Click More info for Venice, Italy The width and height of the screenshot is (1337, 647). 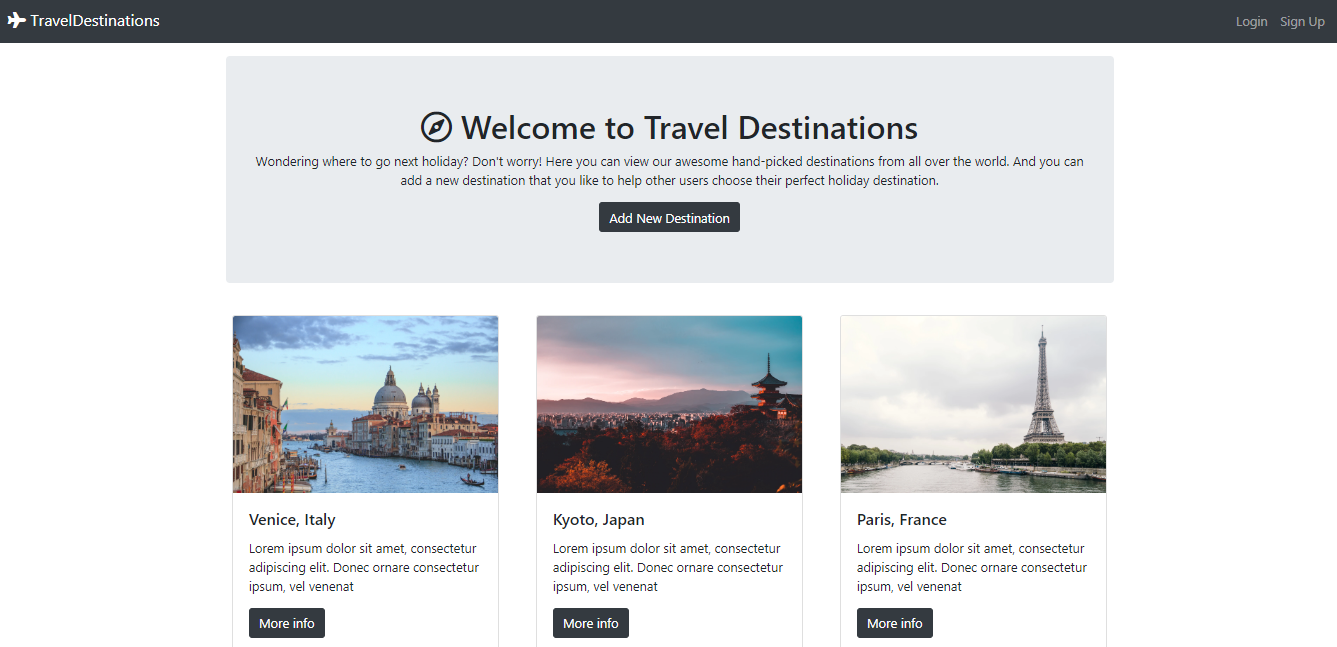287,622
